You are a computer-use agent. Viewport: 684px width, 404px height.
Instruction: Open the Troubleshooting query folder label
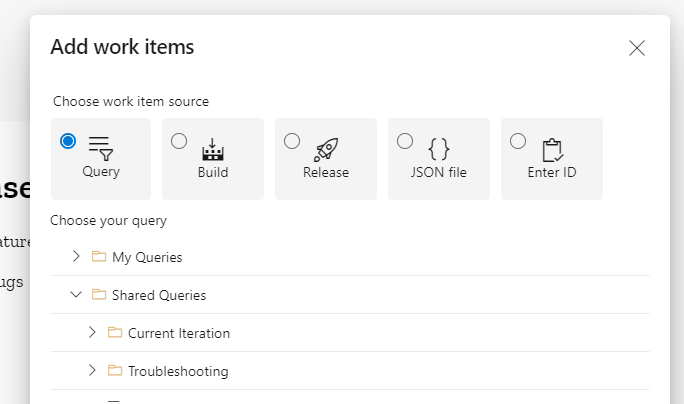pos(178,371)
